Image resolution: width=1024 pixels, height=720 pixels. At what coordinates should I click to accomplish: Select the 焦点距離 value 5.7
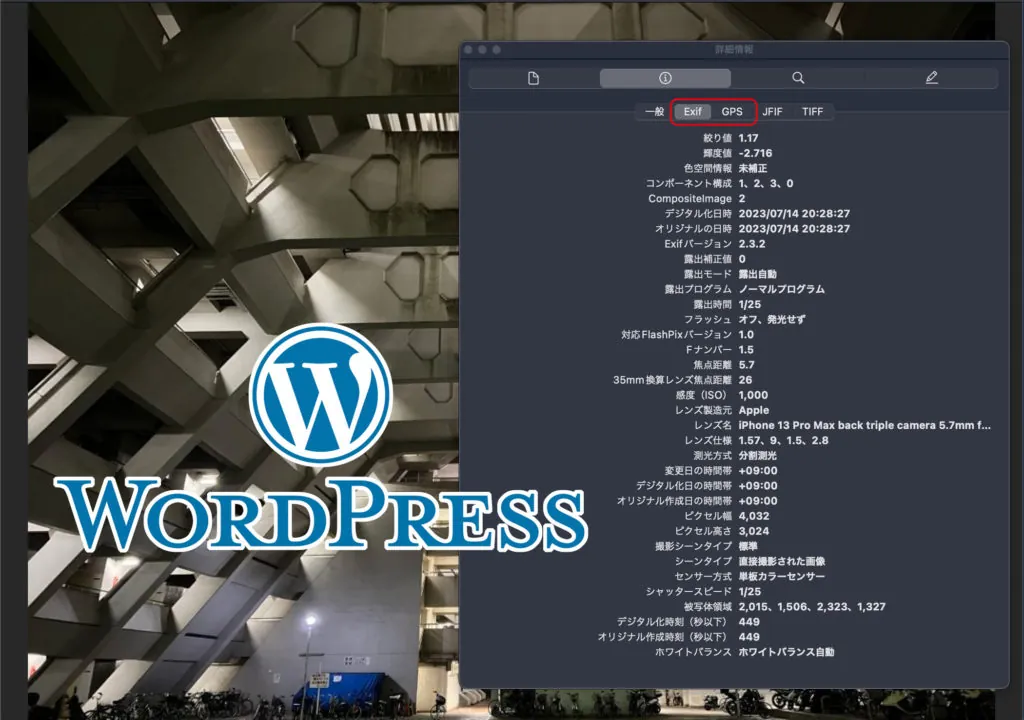tap(746, 365)
